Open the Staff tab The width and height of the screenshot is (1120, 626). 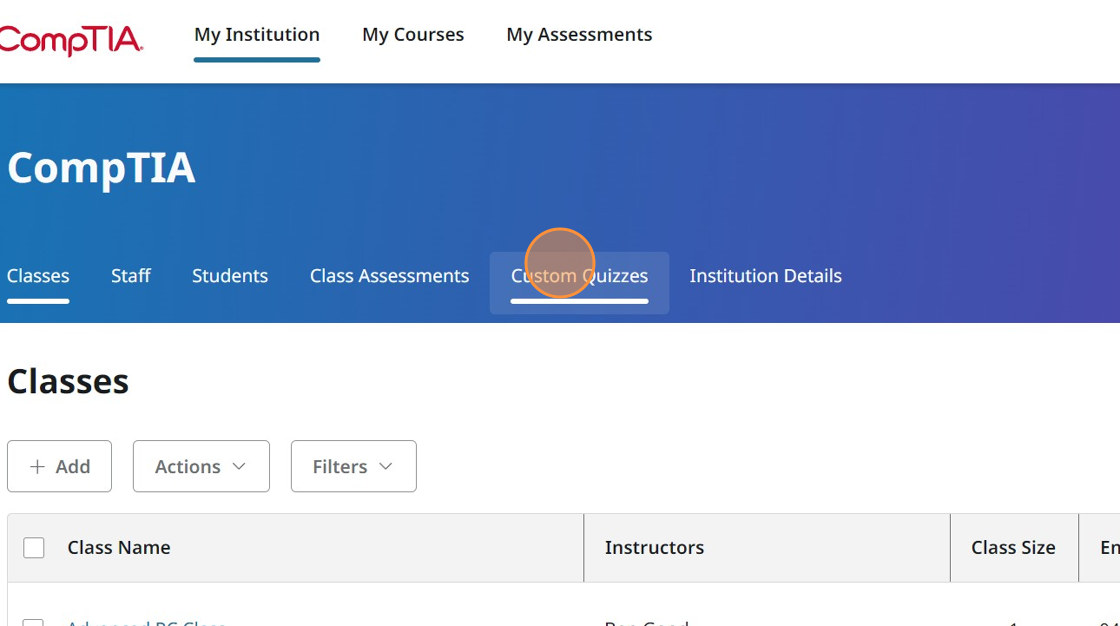pyautogui.click(x=131, y=276)
